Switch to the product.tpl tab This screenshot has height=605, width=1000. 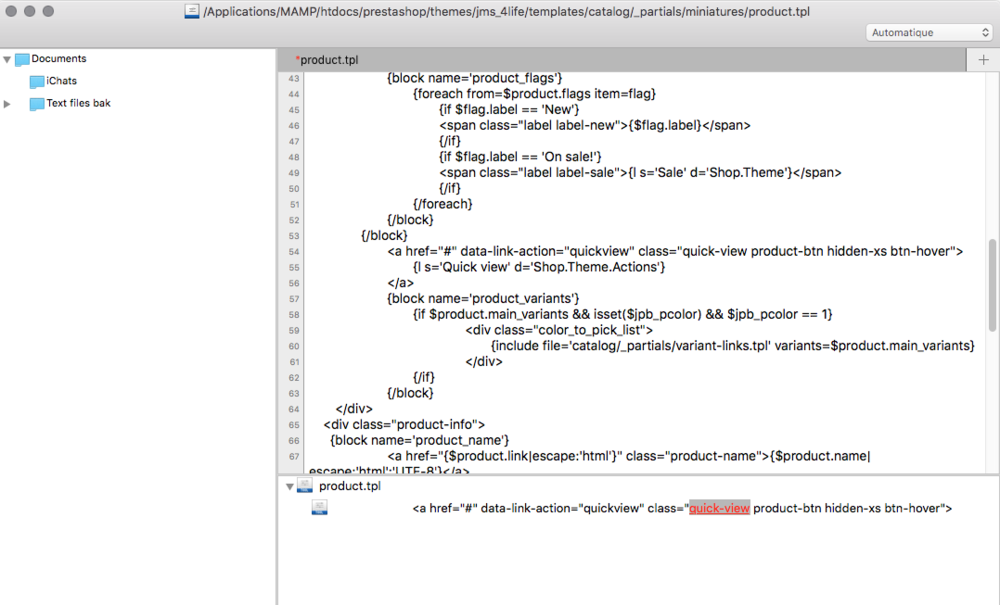tap(327, 60)
